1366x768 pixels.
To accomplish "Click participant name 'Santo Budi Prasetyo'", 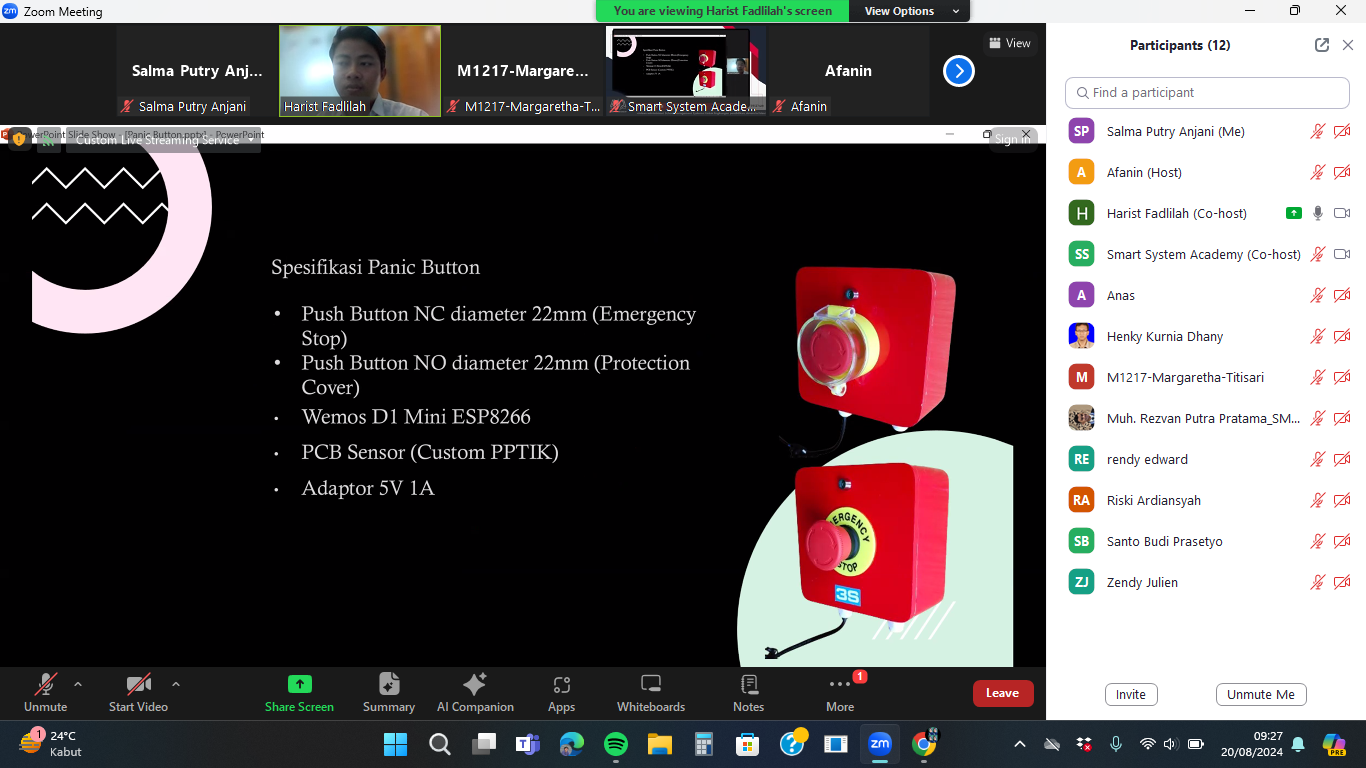I will click(x=1164, y=541).
